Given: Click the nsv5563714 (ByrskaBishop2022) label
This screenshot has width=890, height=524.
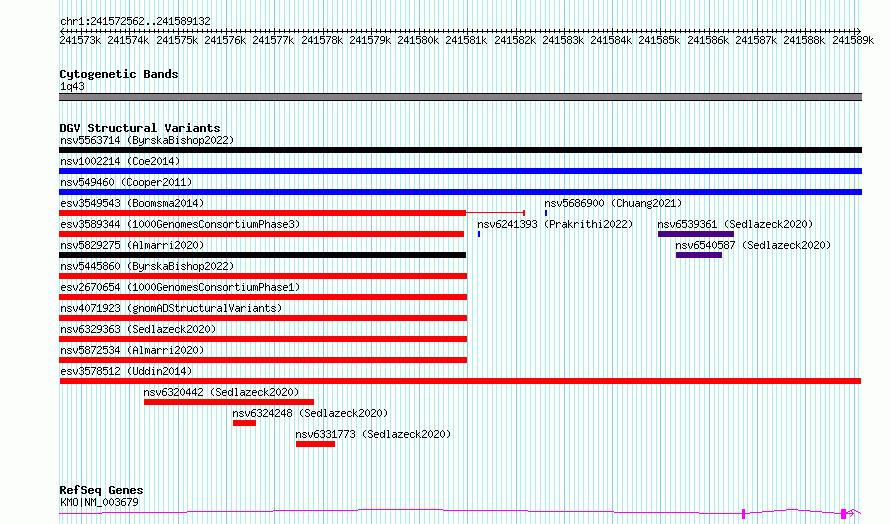Looking at the screenshot, I should click(147, 140).
